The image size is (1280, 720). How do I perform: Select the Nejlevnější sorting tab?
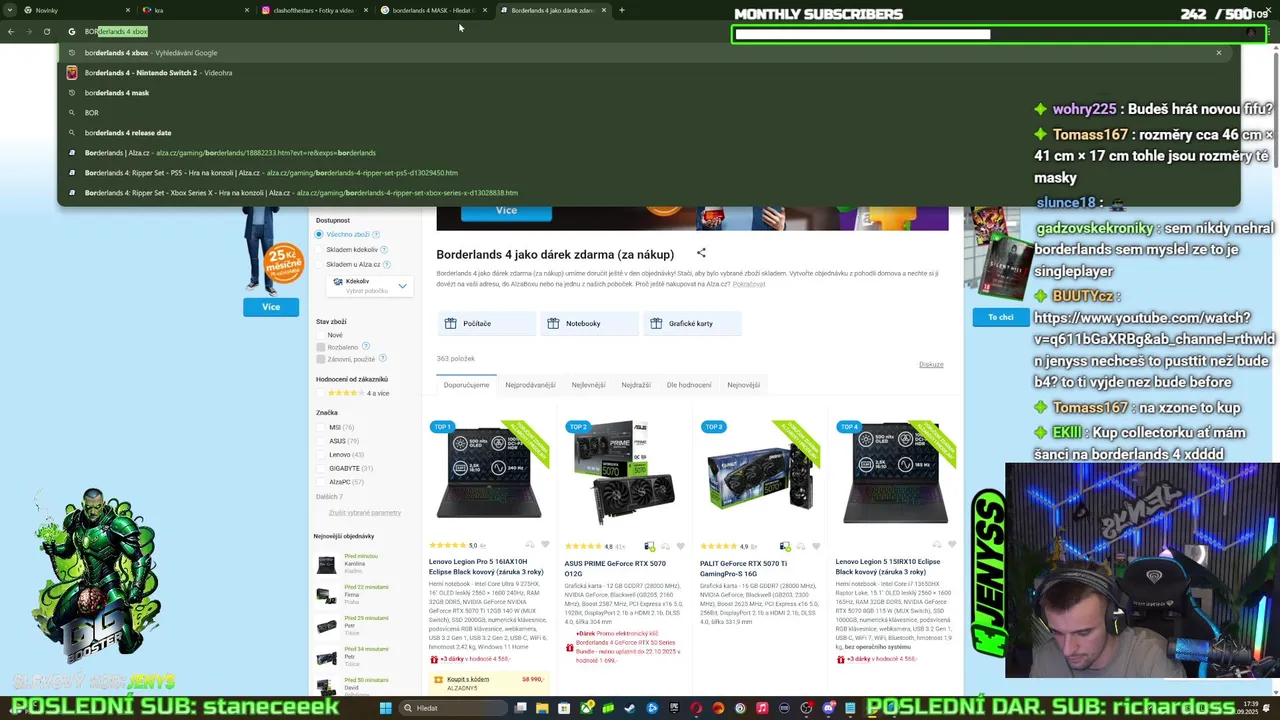[588, 385]
